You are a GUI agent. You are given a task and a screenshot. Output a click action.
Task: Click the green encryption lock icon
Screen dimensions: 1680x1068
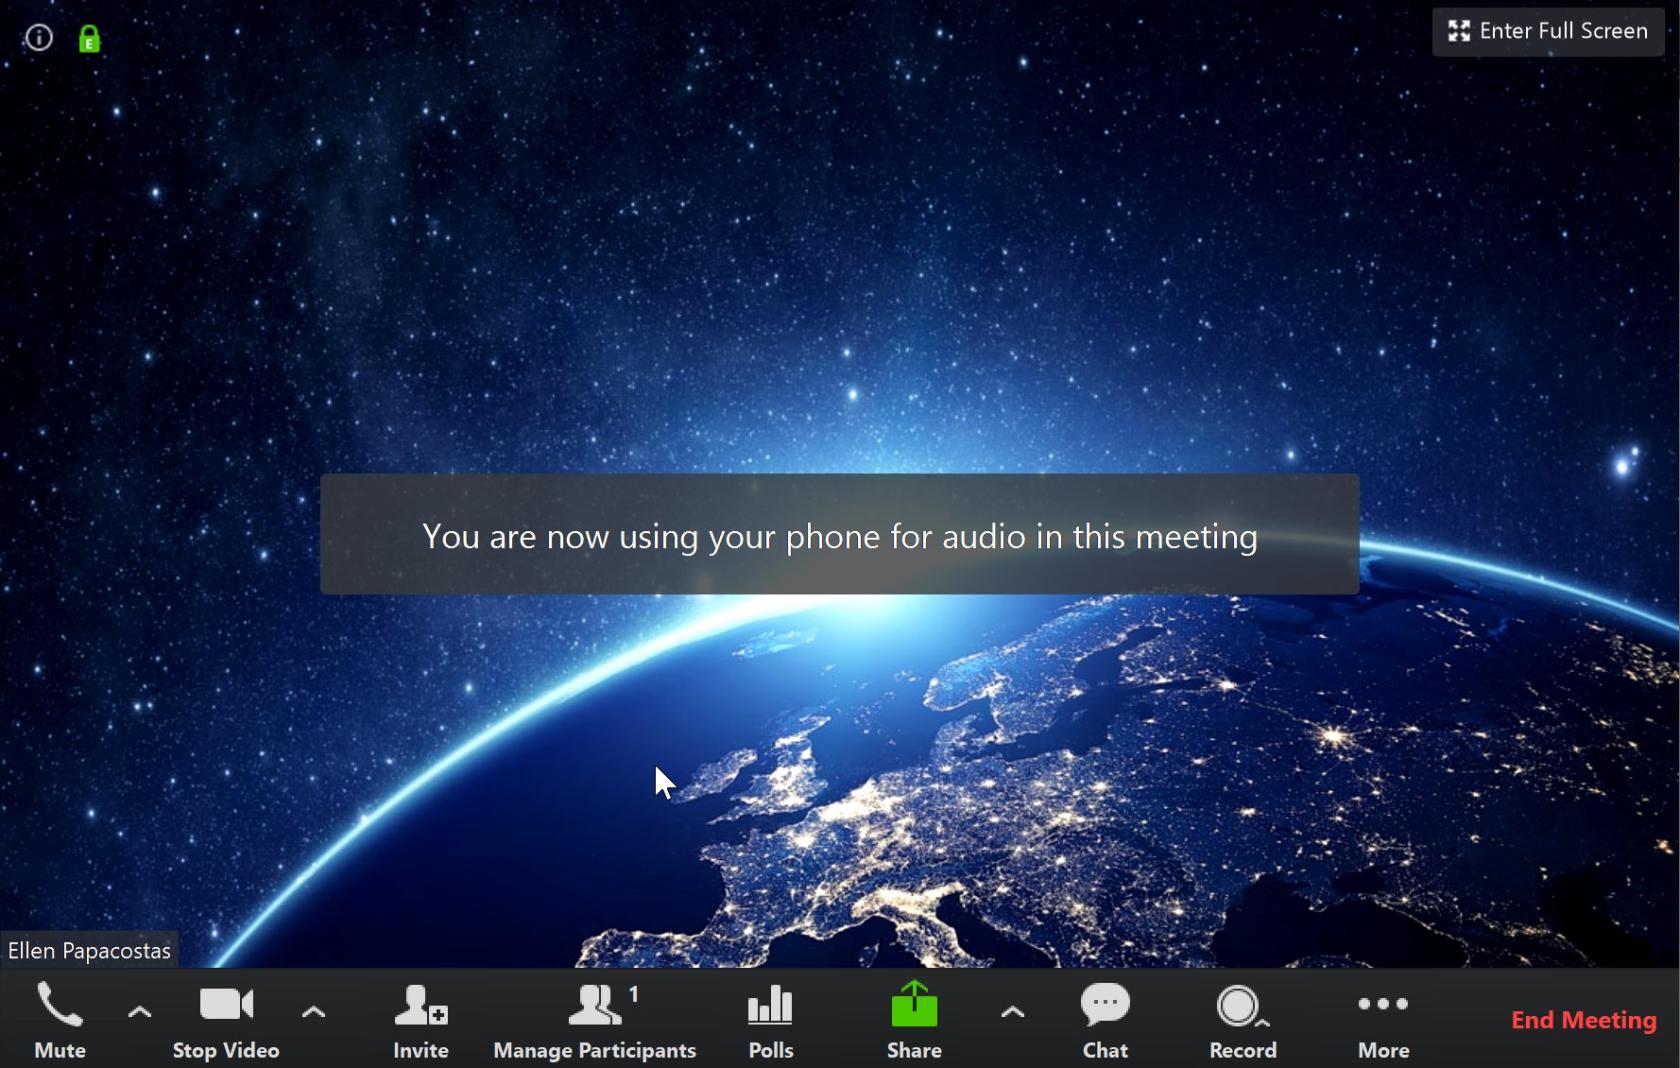coord(90,39)
